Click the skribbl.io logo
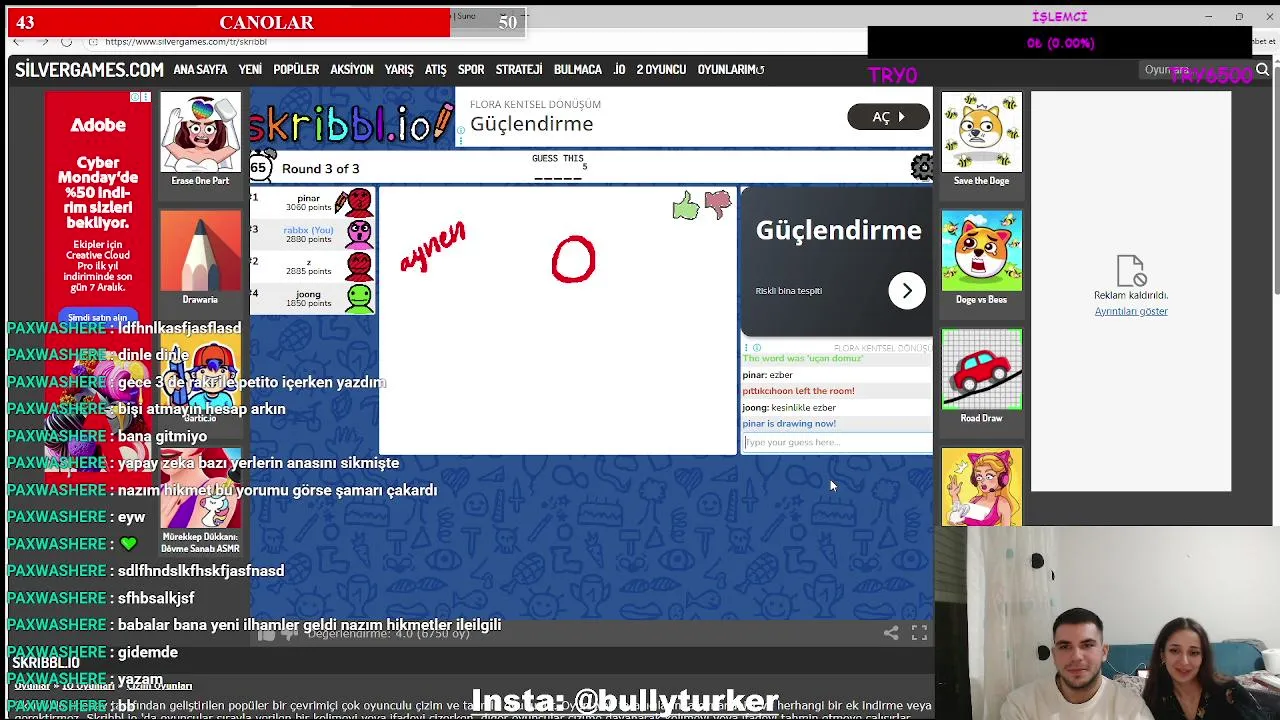The height and width of the screenshot is (720, 1280). [x=352, y=122]
